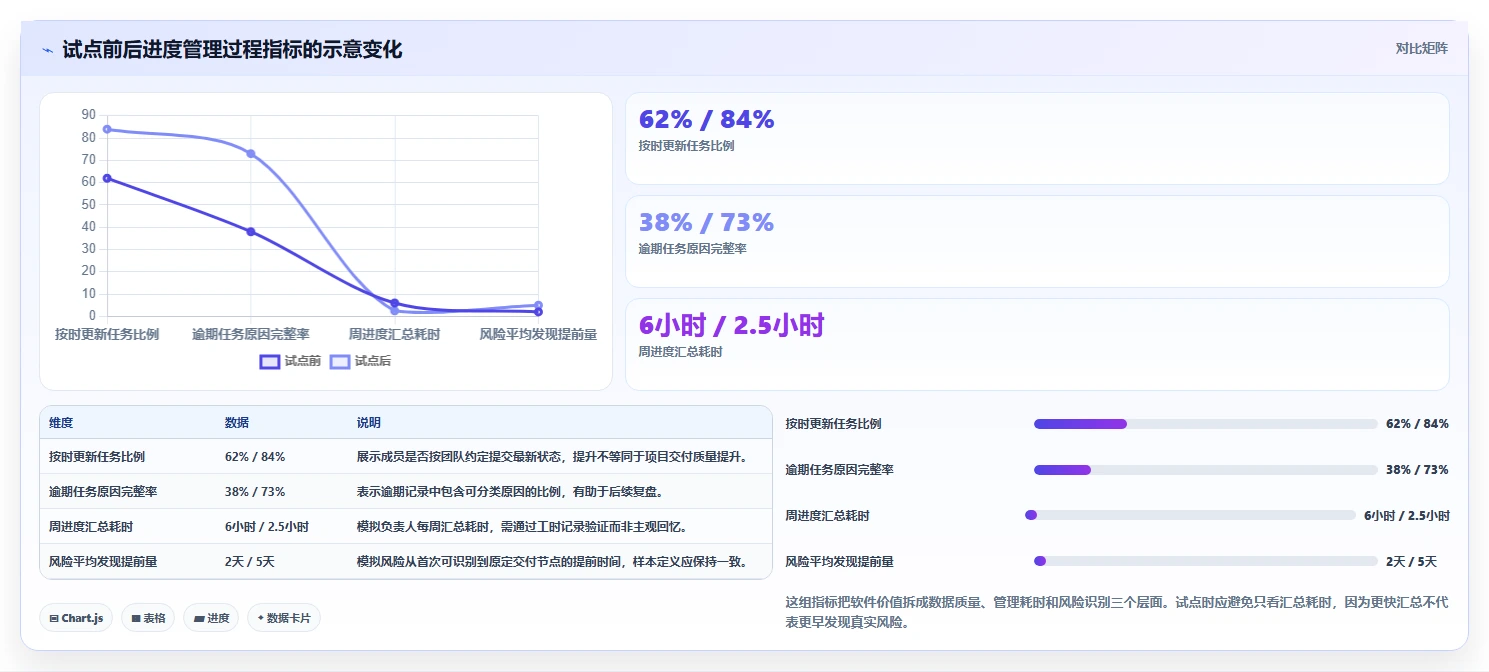
Task: Click the large 6小时 / 2.5小时 card value
Action: click(731, 325)
